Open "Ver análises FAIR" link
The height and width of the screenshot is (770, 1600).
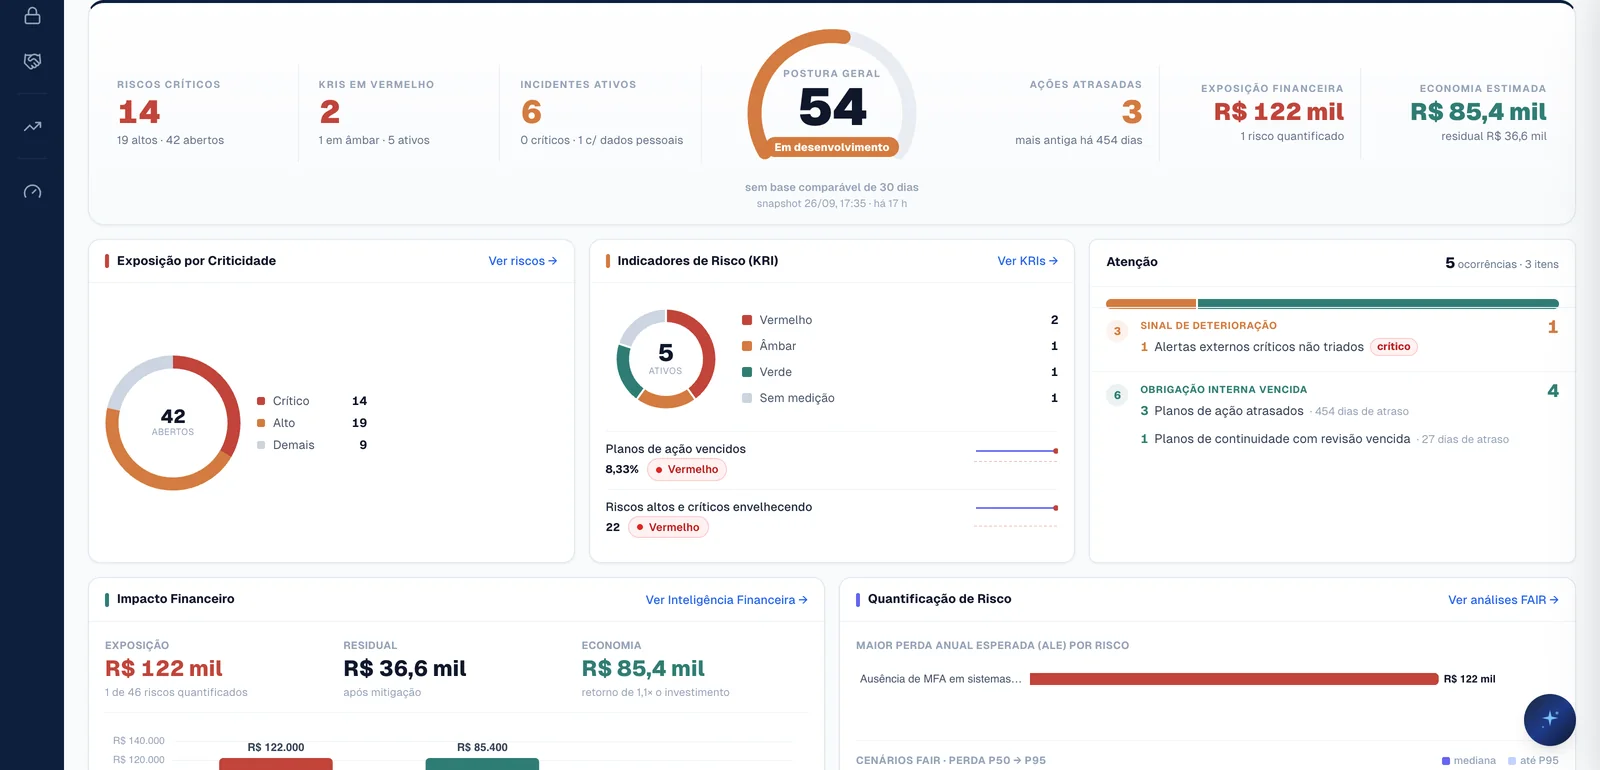(x=1503, y=600)
